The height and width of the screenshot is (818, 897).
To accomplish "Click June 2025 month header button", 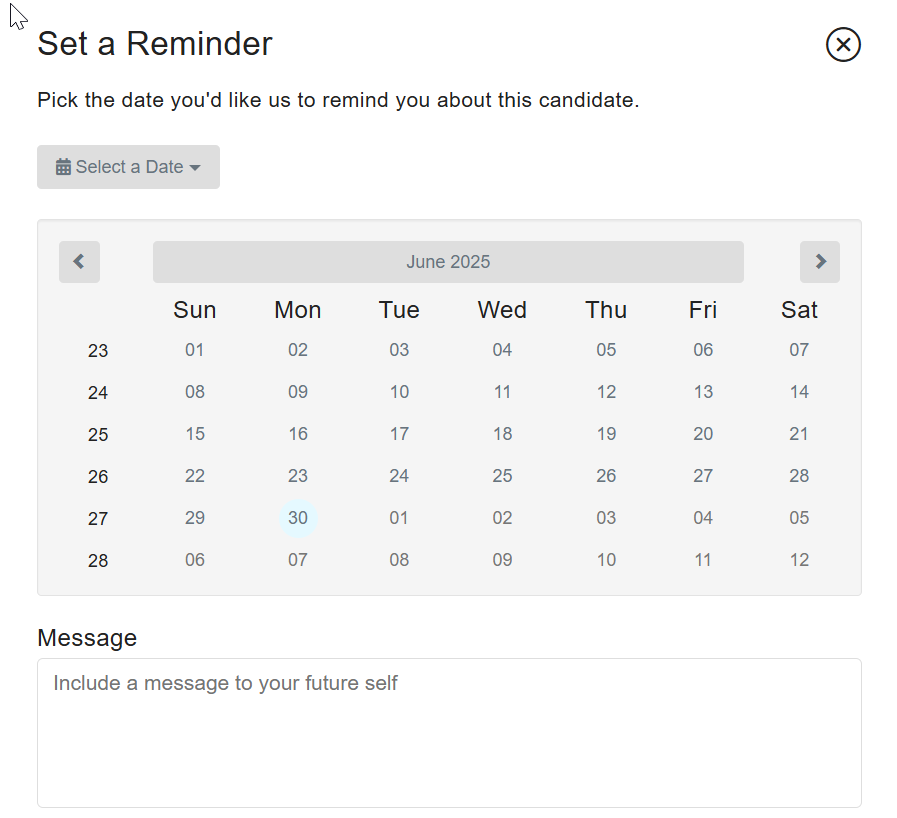I will pyautogui.click(x=448, y=262).
